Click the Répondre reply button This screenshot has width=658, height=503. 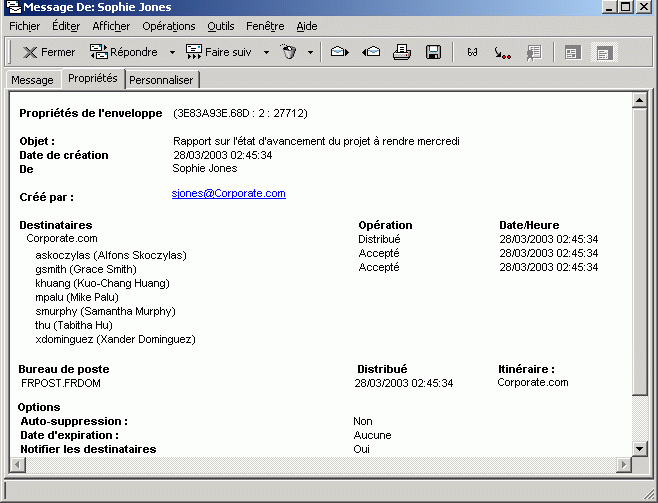[124, 52]
